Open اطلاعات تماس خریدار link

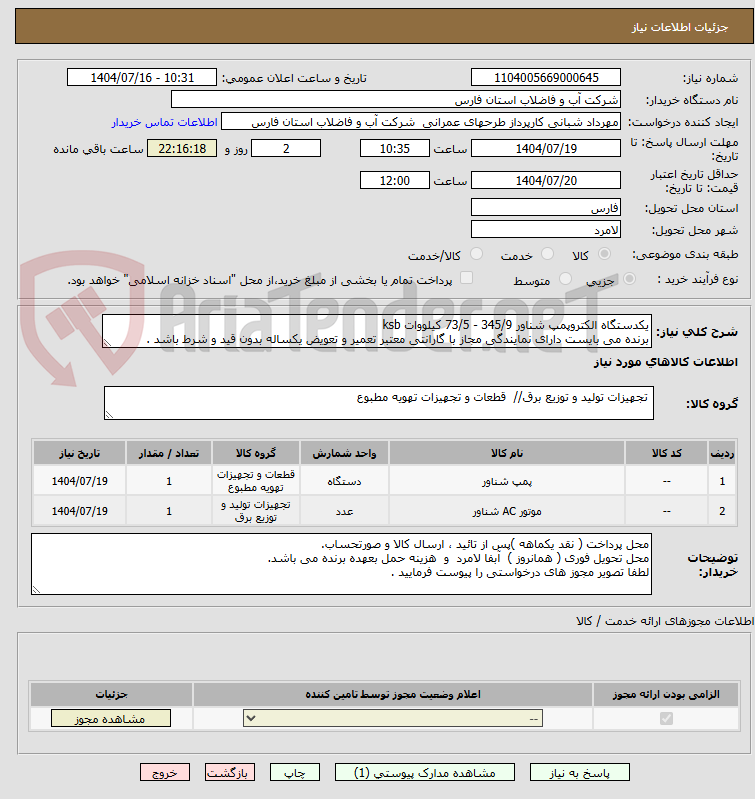click(164, 122)
